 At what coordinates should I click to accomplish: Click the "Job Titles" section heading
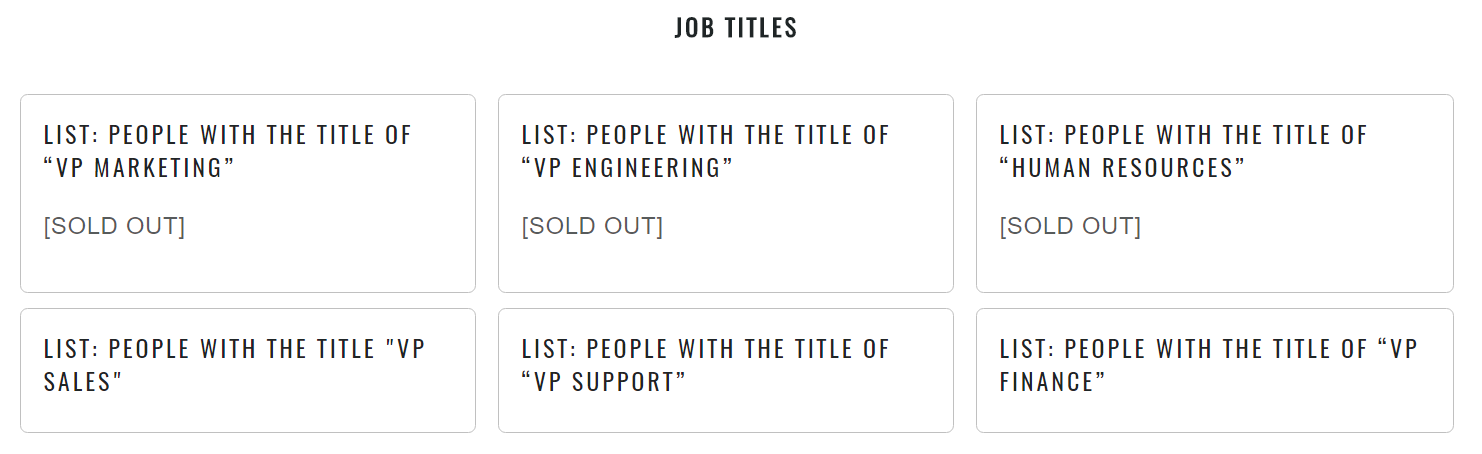(736, 28)
